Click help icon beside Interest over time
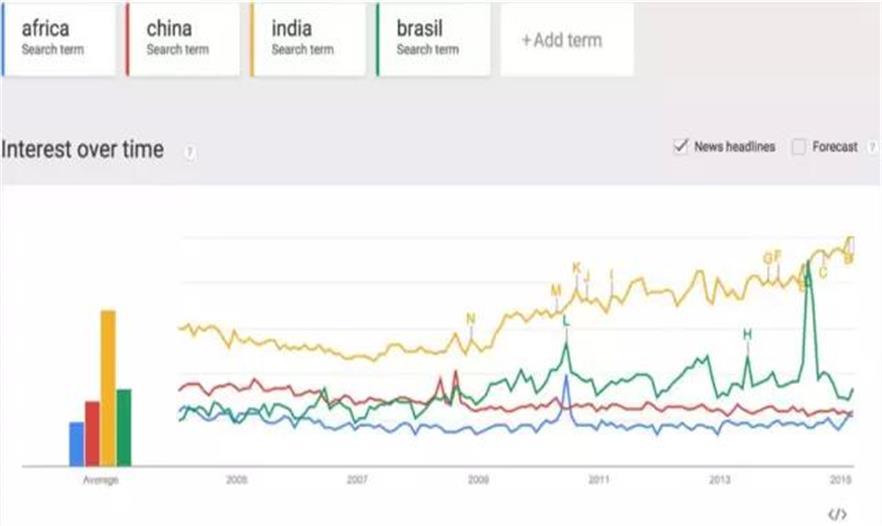882x526 pixels. 189,152
